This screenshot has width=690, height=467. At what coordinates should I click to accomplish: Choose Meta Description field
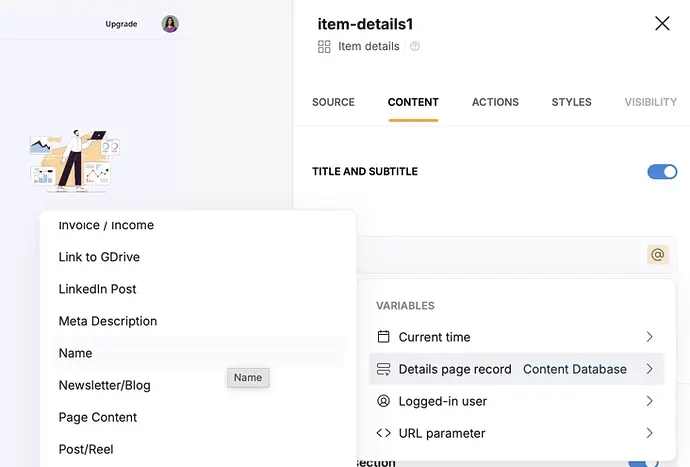click(x=108, y=321)
